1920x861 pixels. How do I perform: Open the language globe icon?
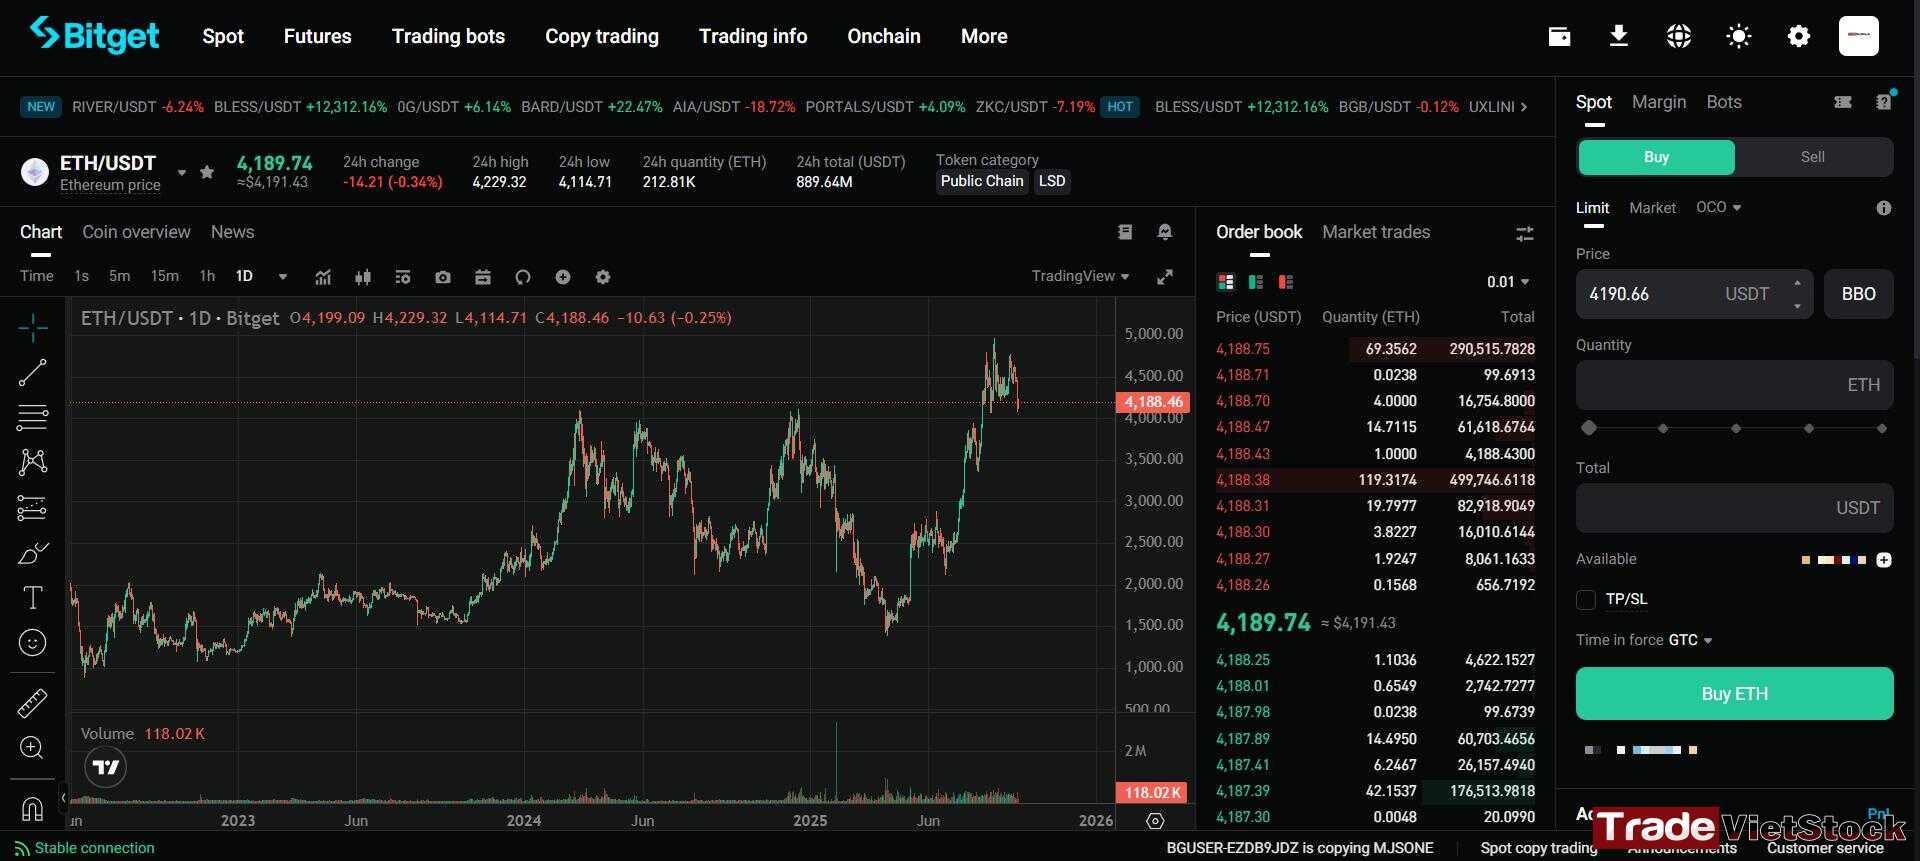[x=1679, y=37]
